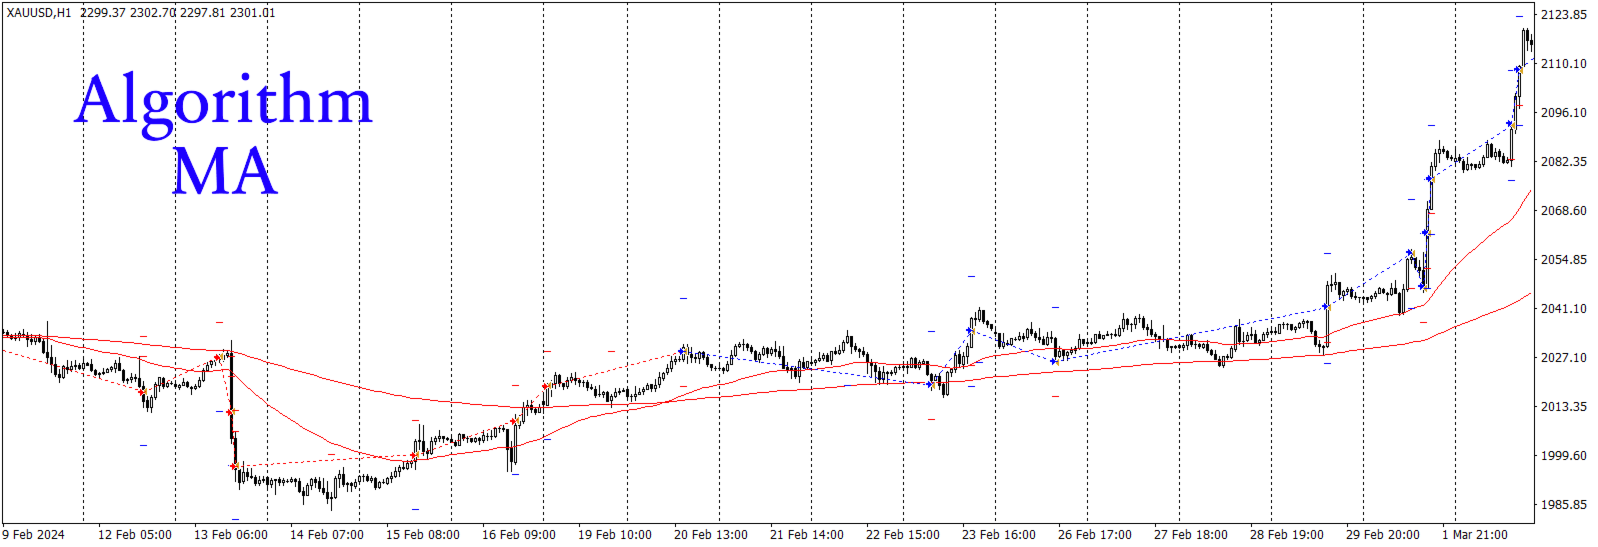Click the price label 2054.85

click(x=1564, y=260)
